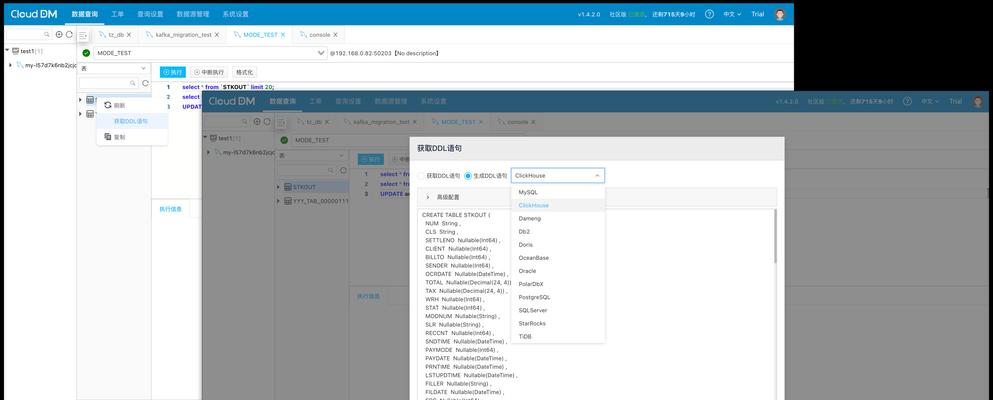The image size is (993, 400).
Task: Choose SQLServer from the database type list
Action: coord(557,310)
